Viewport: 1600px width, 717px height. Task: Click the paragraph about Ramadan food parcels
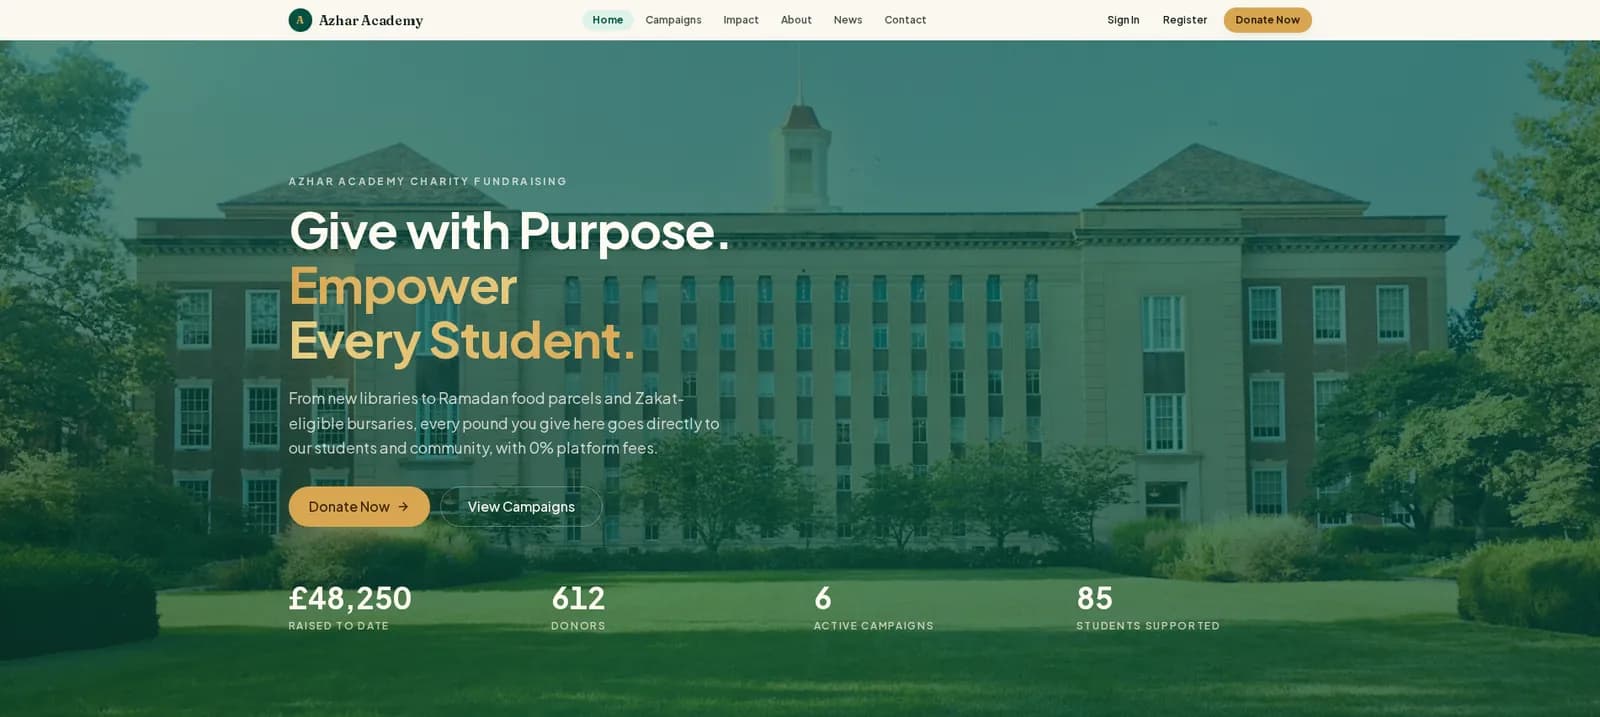point(504,423)
